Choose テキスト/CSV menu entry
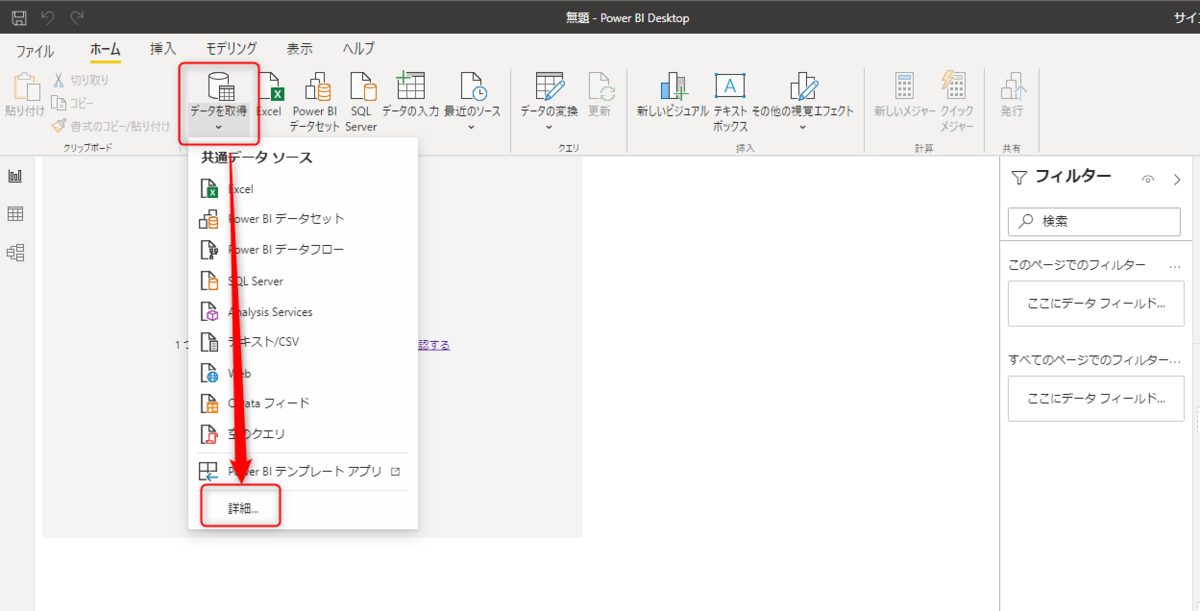This screenshot has width=1200, height=611. click(303, 342)
